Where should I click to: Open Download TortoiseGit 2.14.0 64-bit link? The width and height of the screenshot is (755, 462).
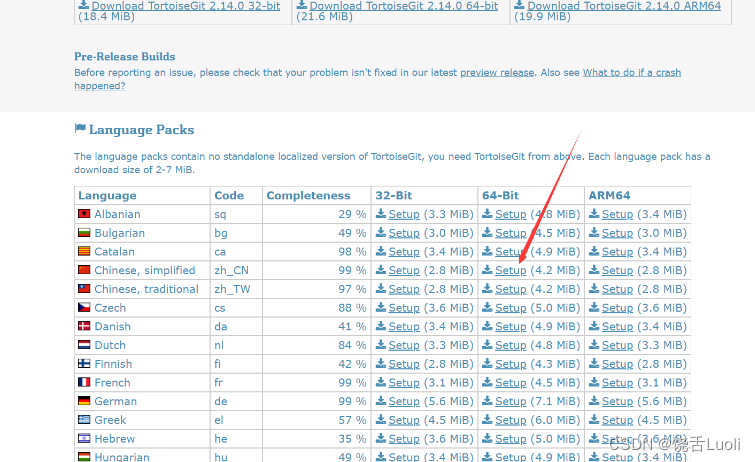(404, 6)
